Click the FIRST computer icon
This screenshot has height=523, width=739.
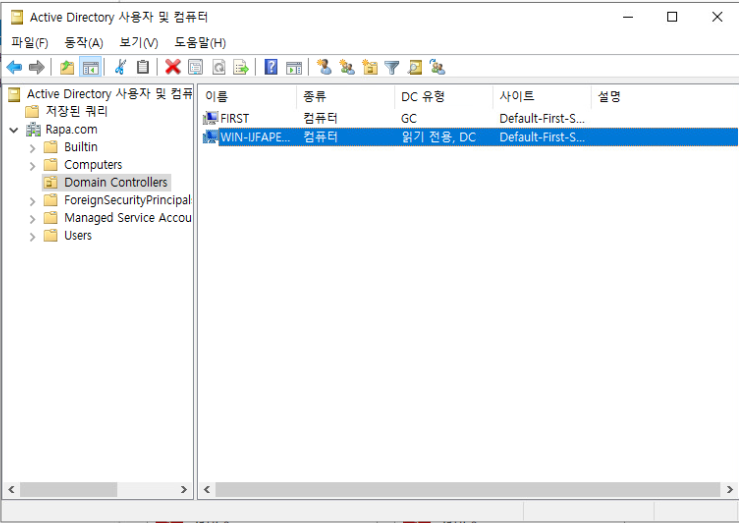pyautogui.click(x=210, y=118)
